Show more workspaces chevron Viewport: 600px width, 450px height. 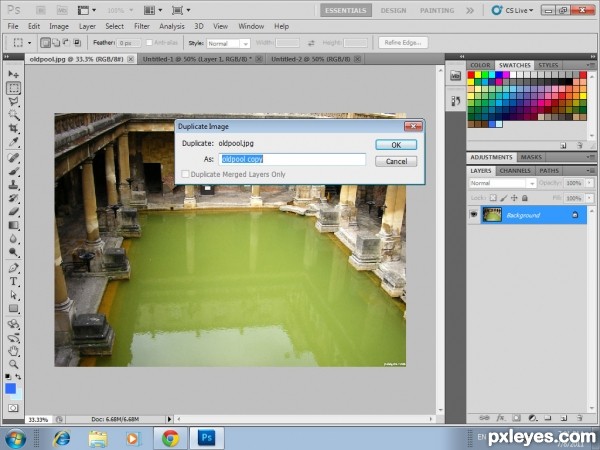click(x=470, y=10)
